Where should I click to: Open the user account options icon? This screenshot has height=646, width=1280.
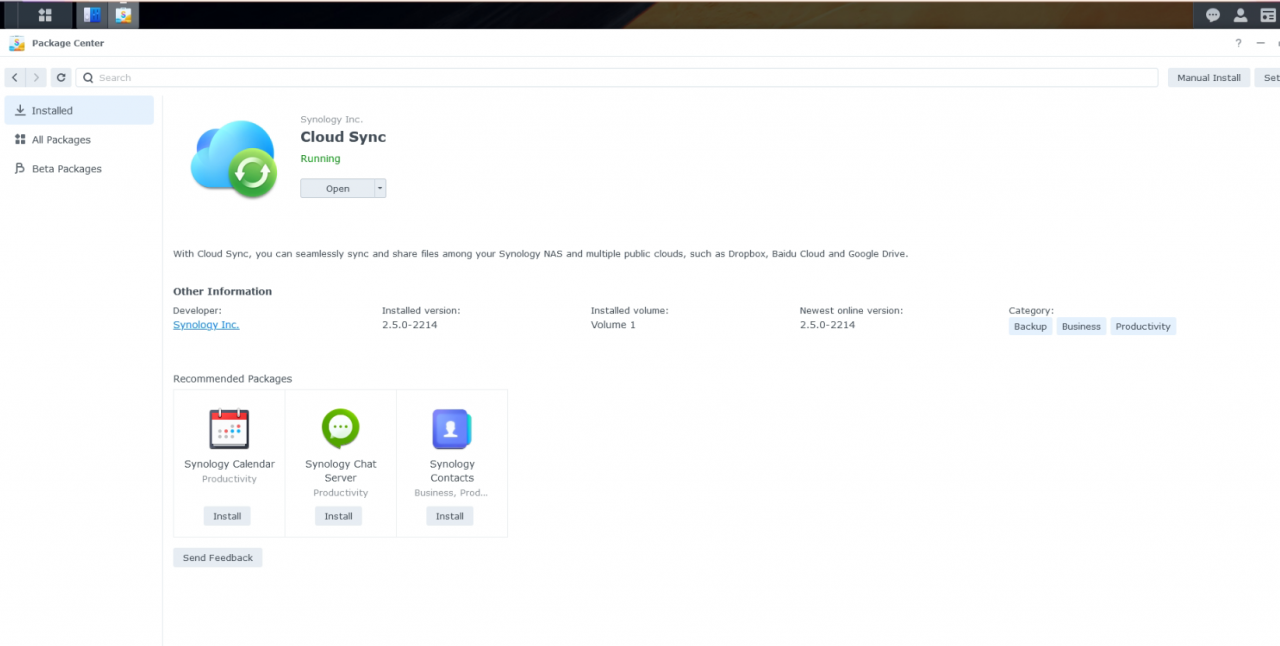pos(1241,14)
